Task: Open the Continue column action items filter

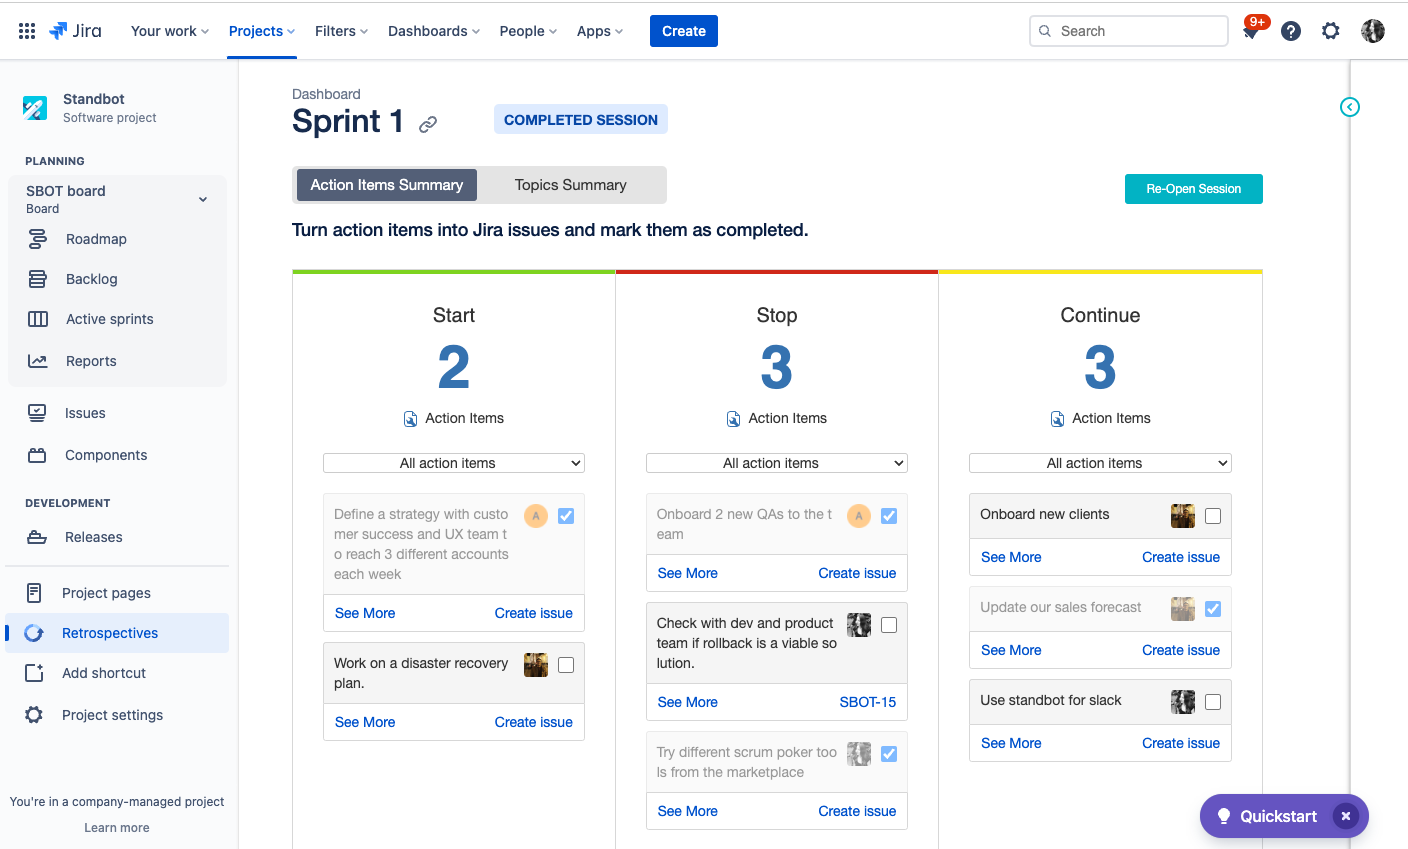Action: tap(1100, 463)
